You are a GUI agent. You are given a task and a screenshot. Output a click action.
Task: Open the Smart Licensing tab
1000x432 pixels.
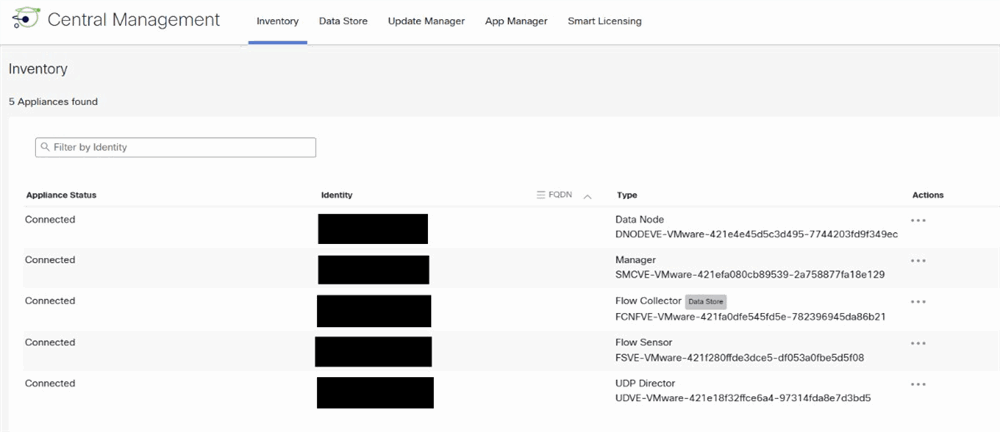tap(605, 21)
